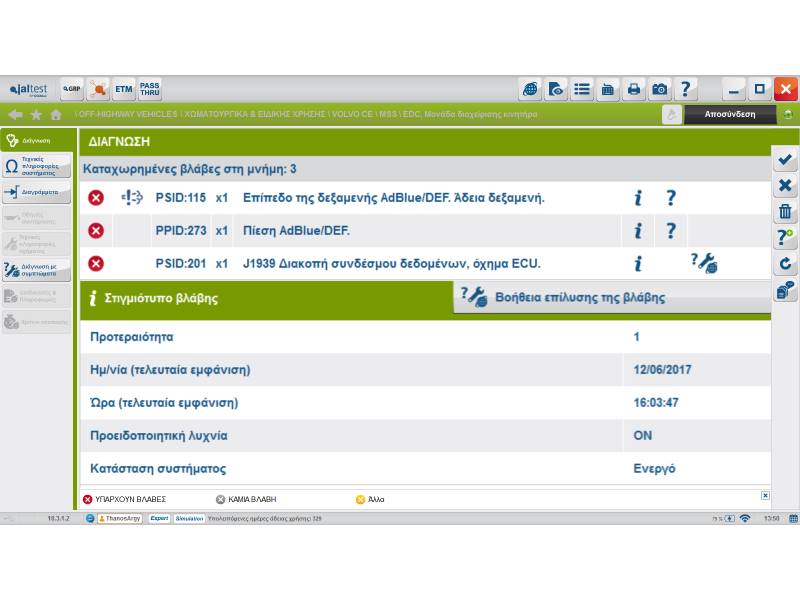The image size is (800, 600).
Task: Open info for fault PSID:115
Action: click(637, 198)
